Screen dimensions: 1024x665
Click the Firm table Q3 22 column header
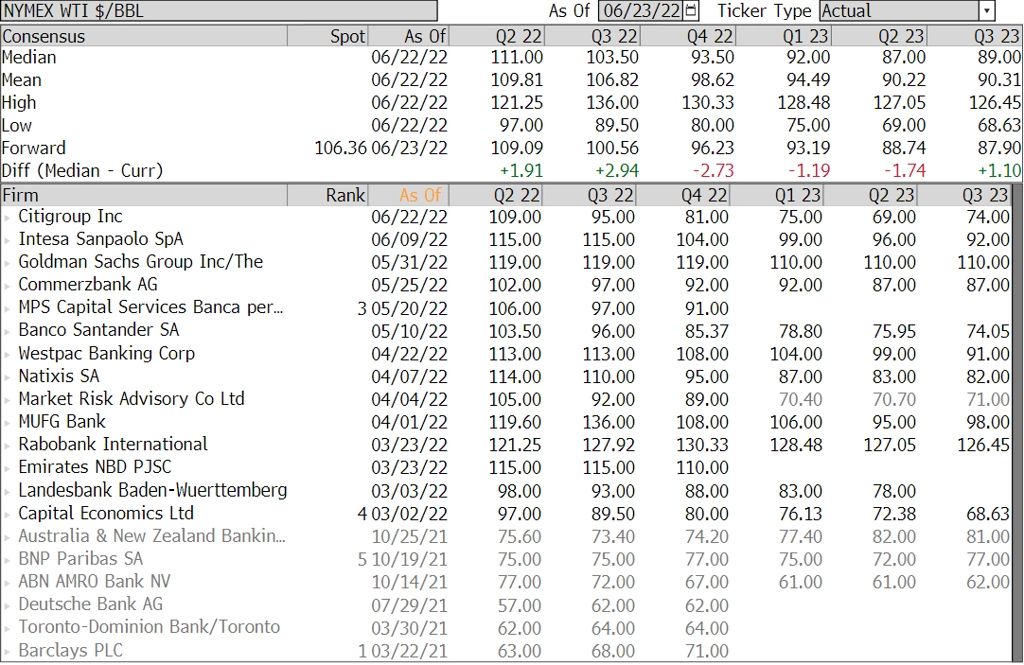click(590, 195)
